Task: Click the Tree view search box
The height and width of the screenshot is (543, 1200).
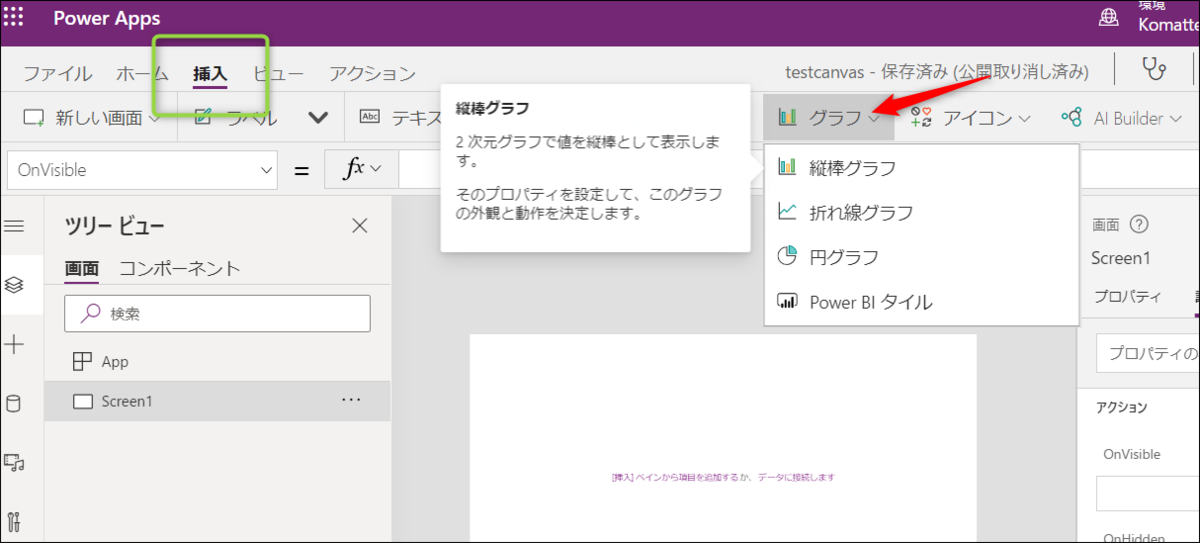Action: [x=217, y=313]
